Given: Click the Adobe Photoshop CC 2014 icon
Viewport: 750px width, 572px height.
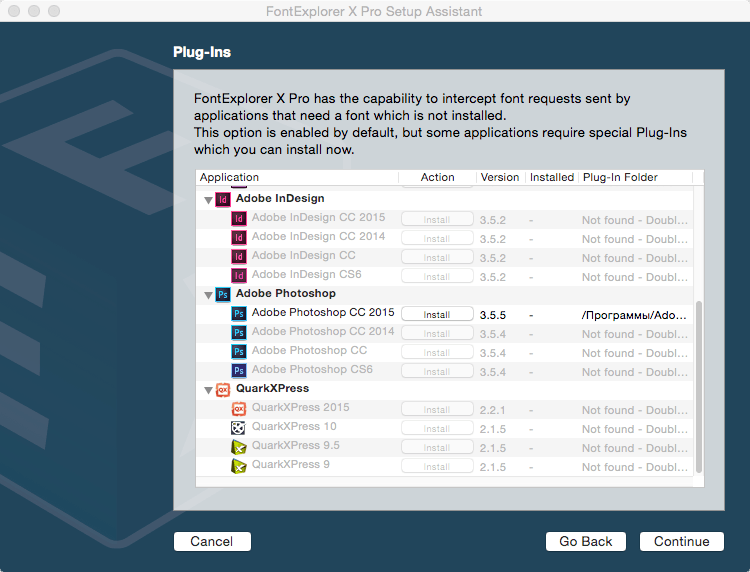Looking at the screenshot, I should point(239,332).
